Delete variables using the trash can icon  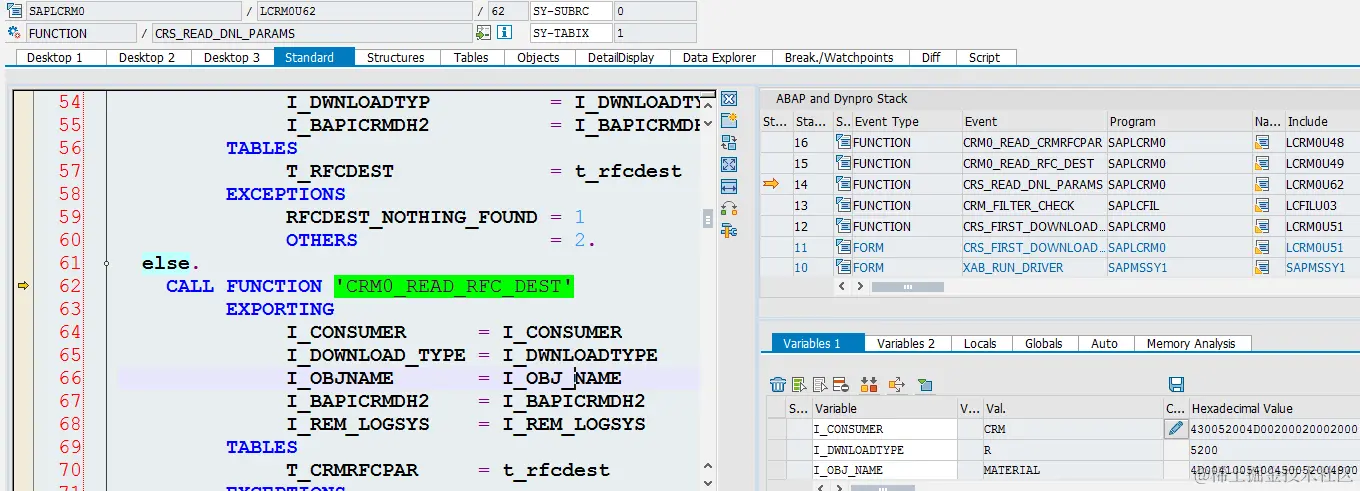tap(777, 385)
